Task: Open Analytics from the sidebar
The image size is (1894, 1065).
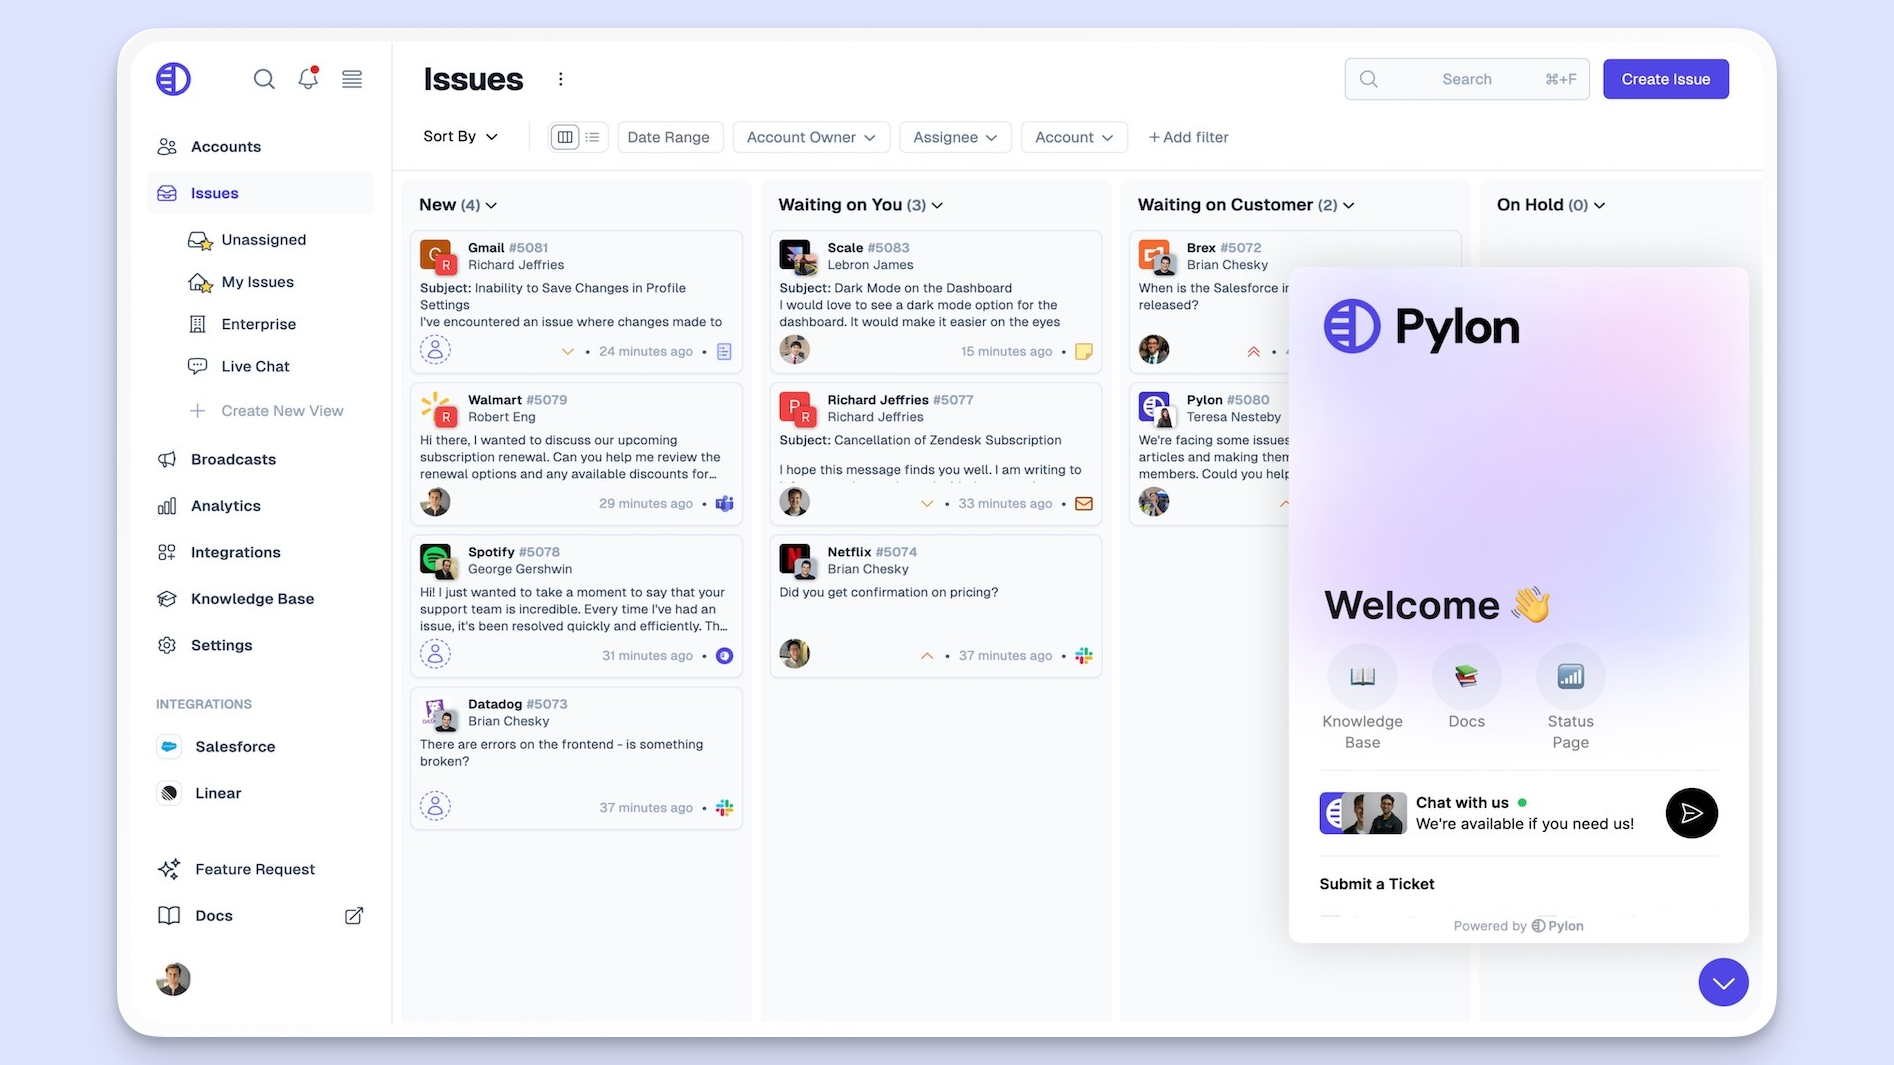Action: pyautogui.click(x=225, y=505)
